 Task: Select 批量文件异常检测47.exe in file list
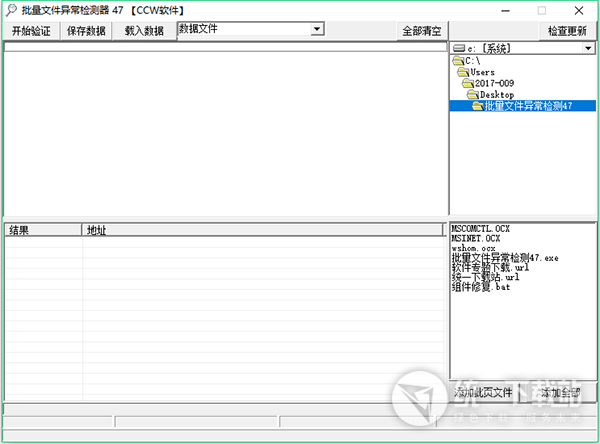click(x=504, y=258)
